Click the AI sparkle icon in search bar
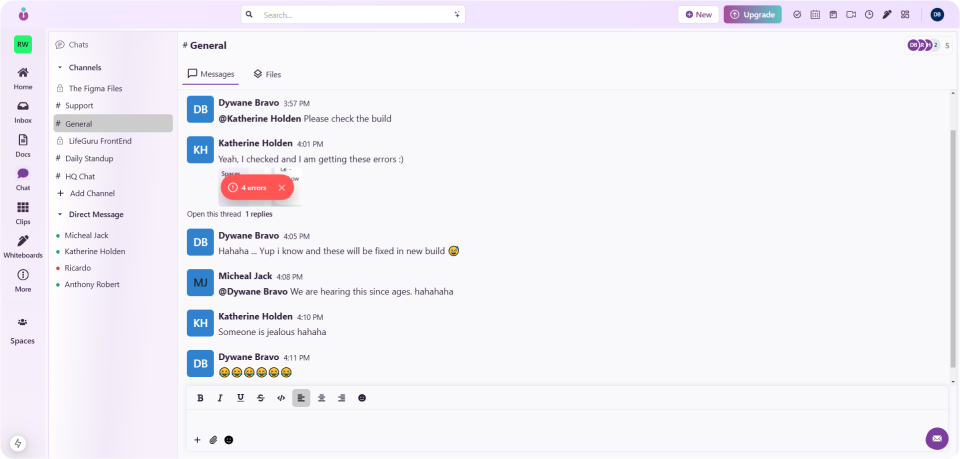The image size is (960, 459). 457,15
